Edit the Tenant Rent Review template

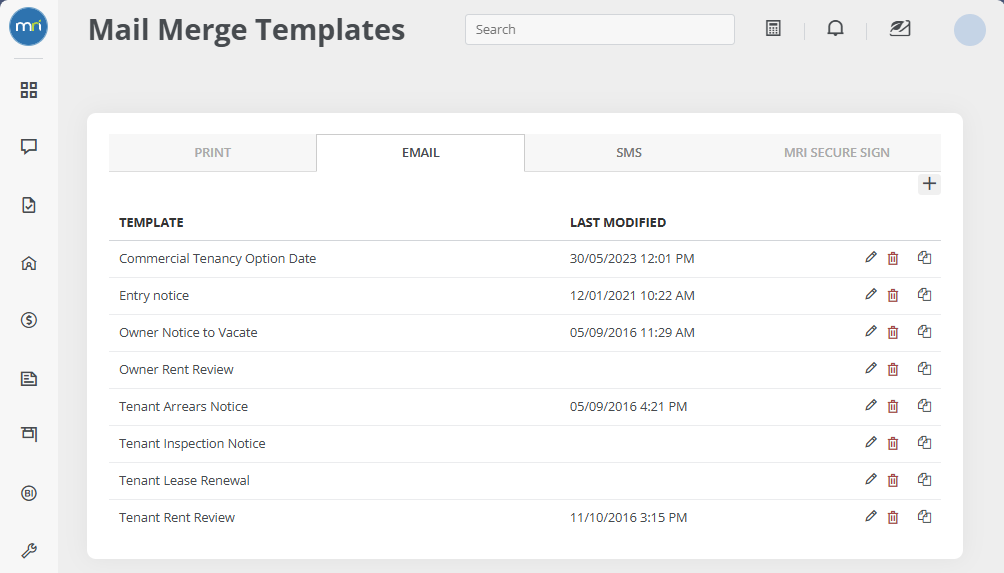pyautogui.click(x=871, y=517)
